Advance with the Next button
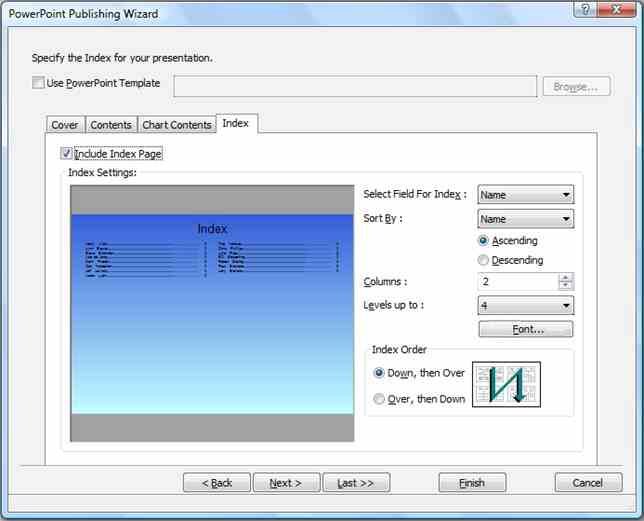The image size is (644, 521). point(286,483)
